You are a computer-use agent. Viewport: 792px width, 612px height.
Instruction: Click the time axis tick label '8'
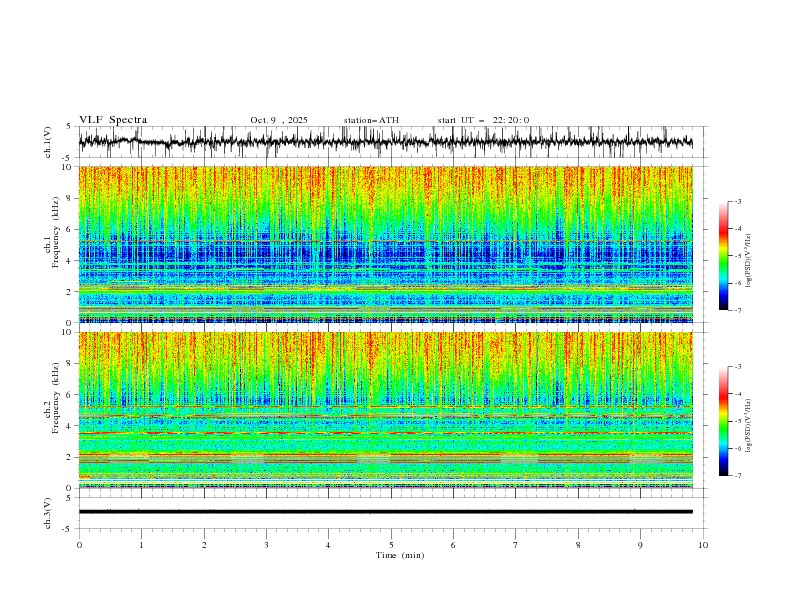[x=578, y=545]
